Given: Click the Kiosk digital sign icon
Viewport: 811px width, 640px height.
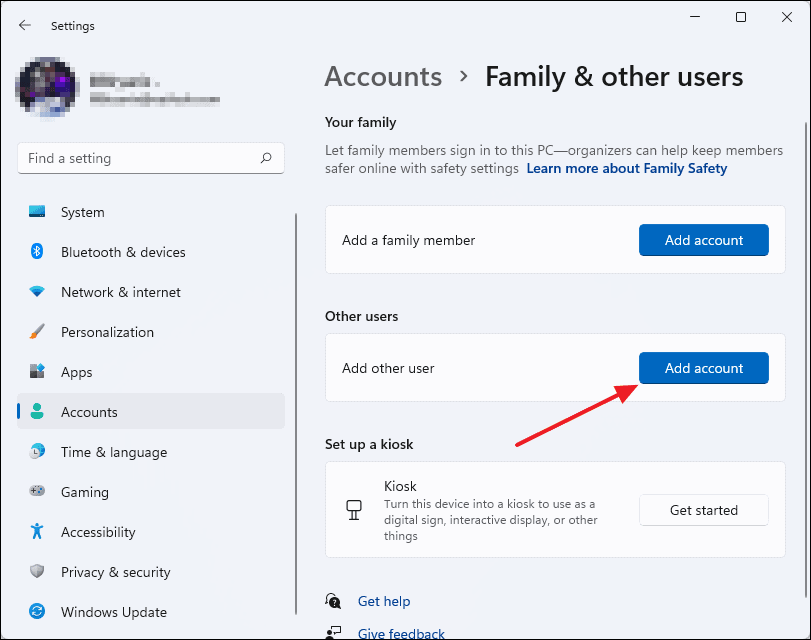Looking at the screenshot, I should tap(354, 510).
